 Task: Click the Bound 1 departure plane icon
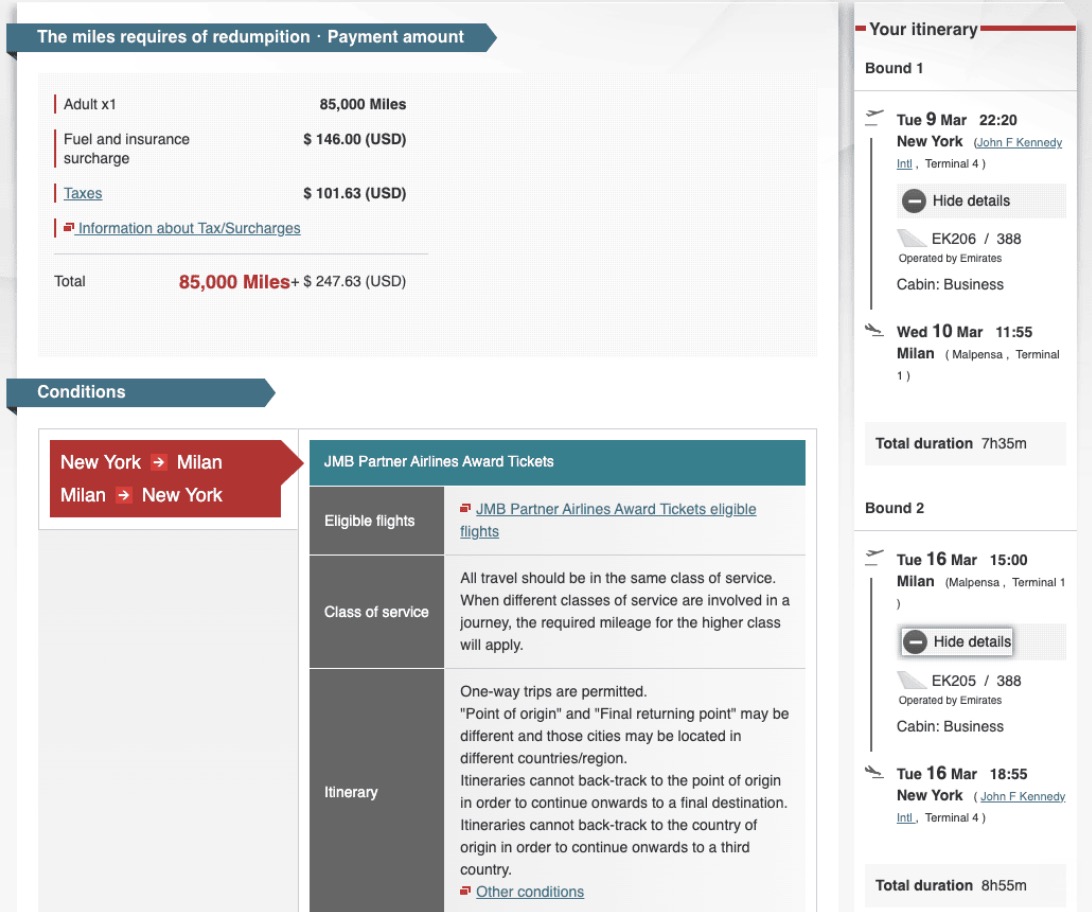(874, 117)
